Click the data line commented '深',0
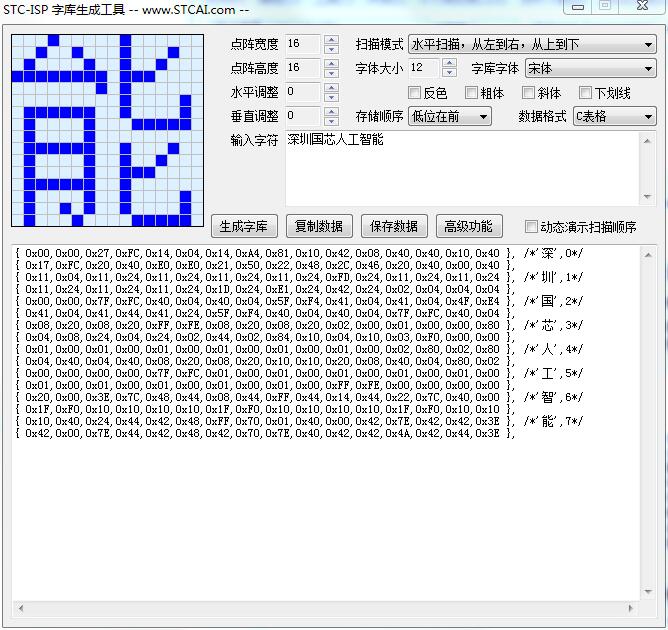Viewport: 668px width, 630px height. point(298,253)
